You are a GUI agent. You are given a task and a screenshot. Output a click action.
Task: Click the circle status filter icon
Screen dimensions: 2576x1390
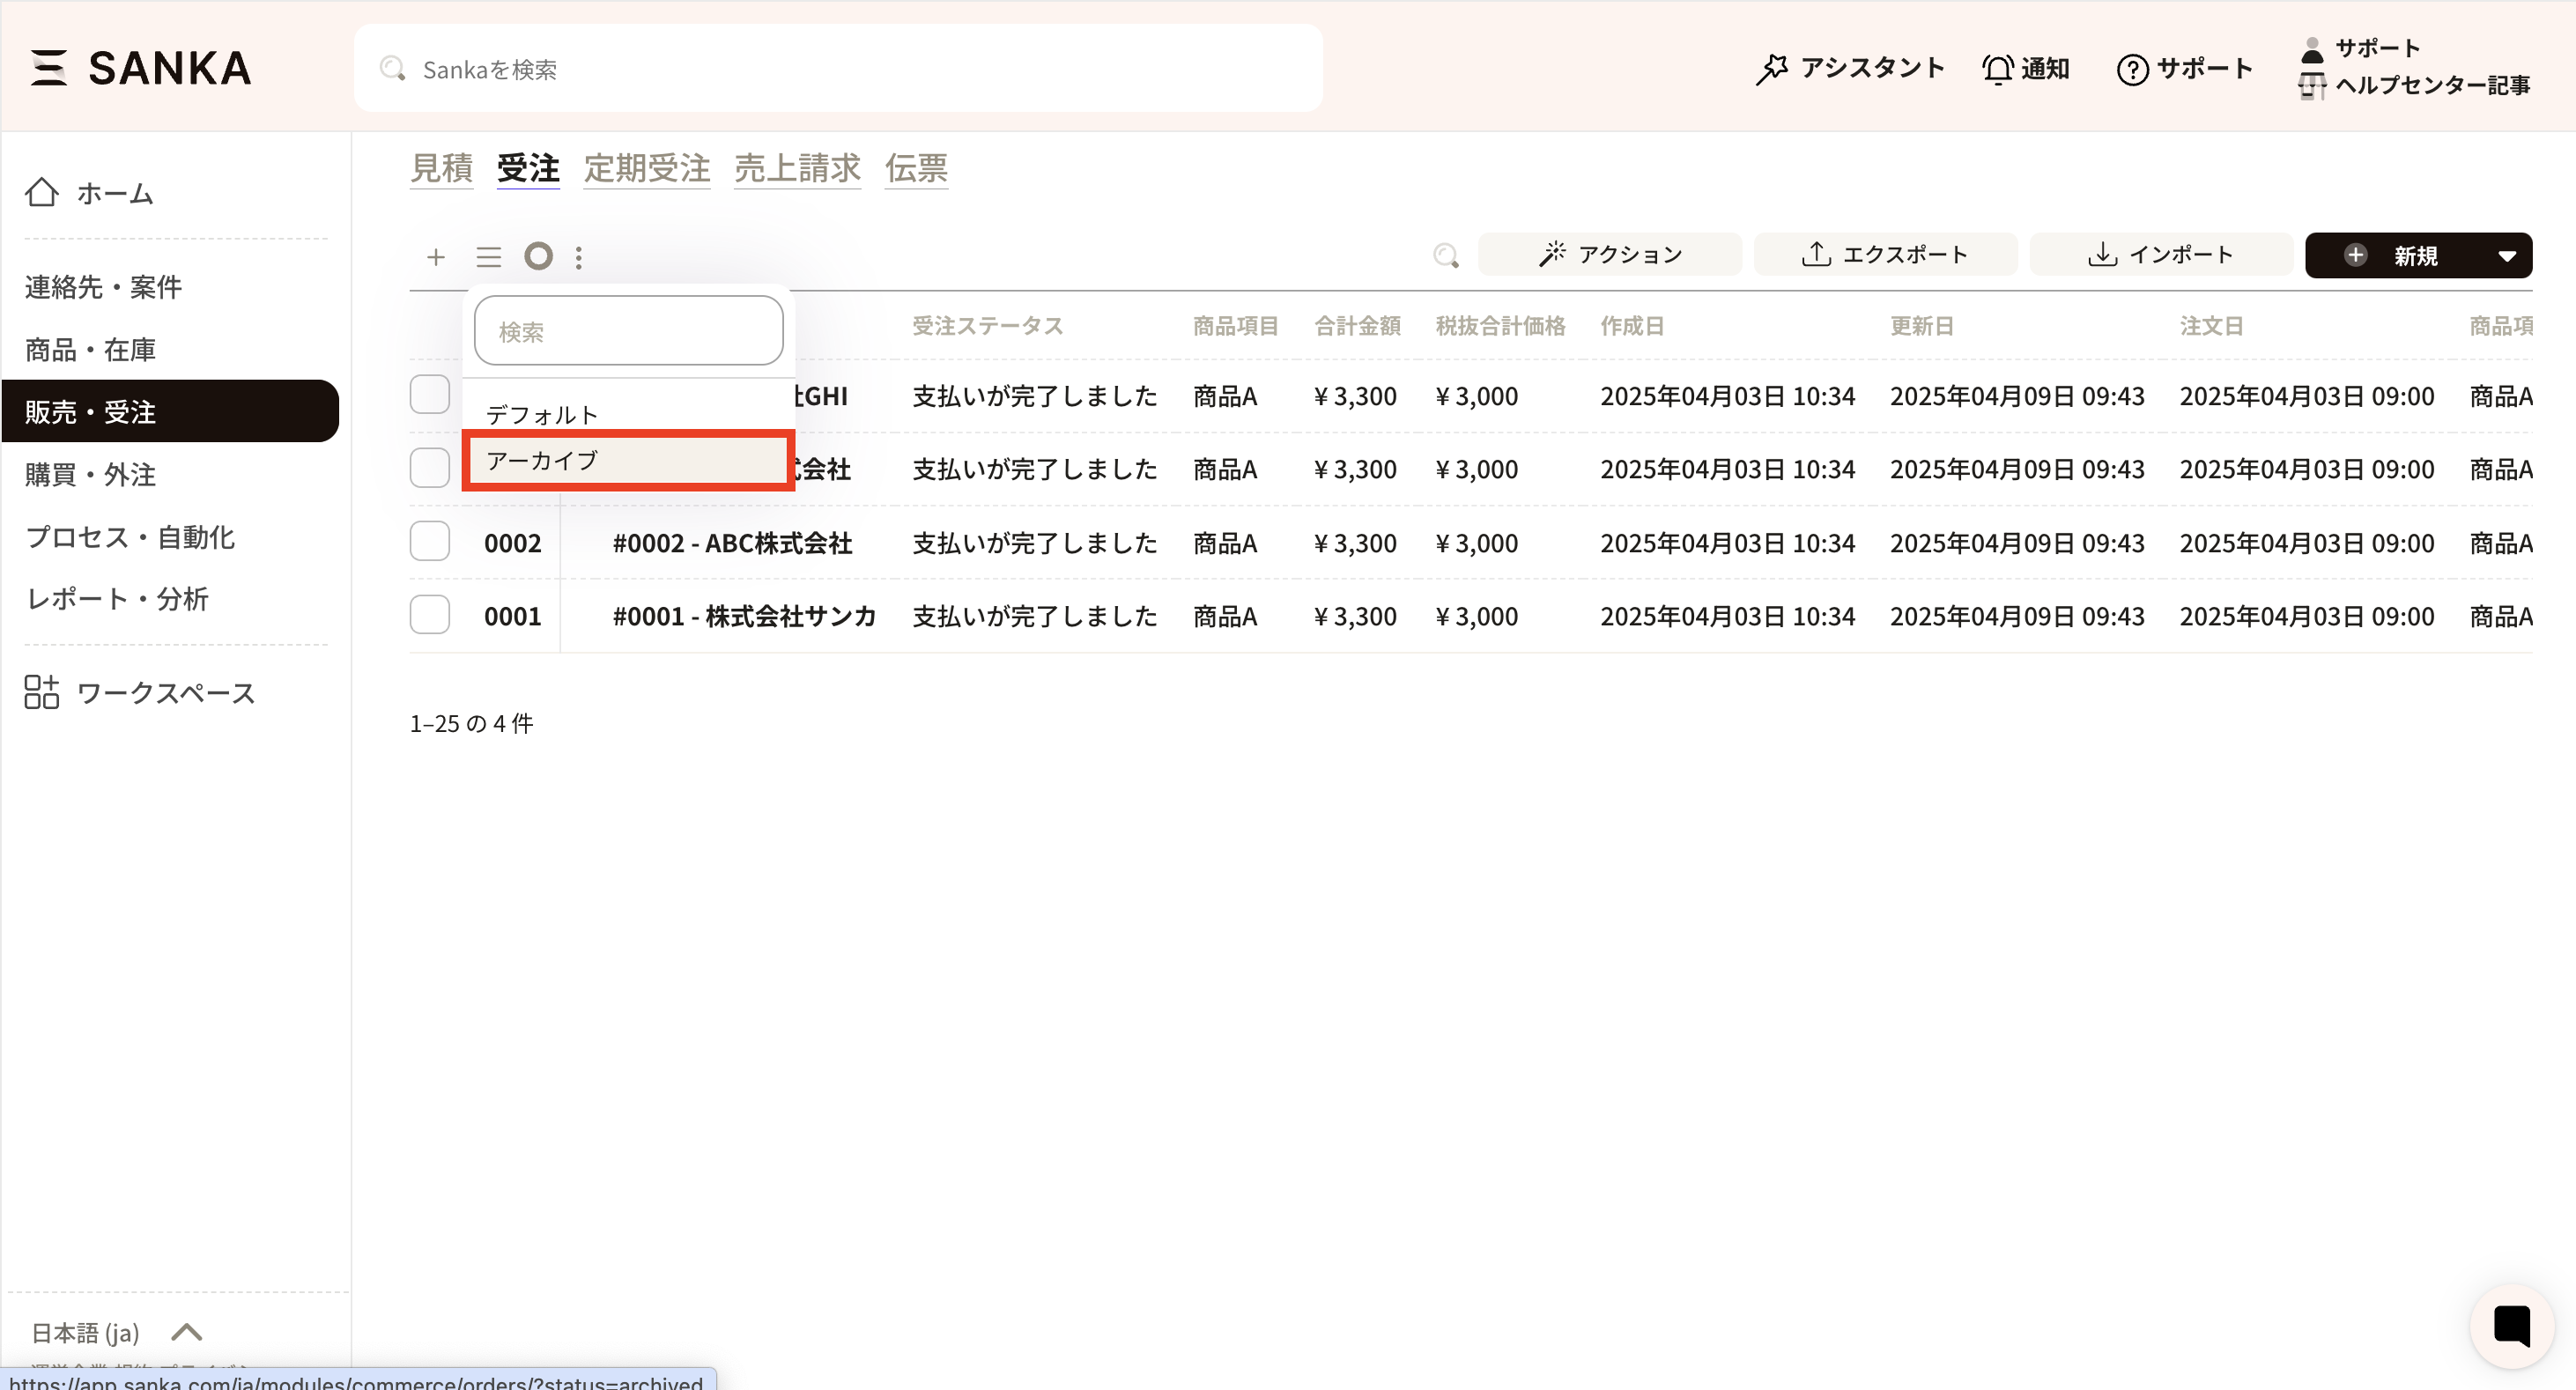(538, 256)
